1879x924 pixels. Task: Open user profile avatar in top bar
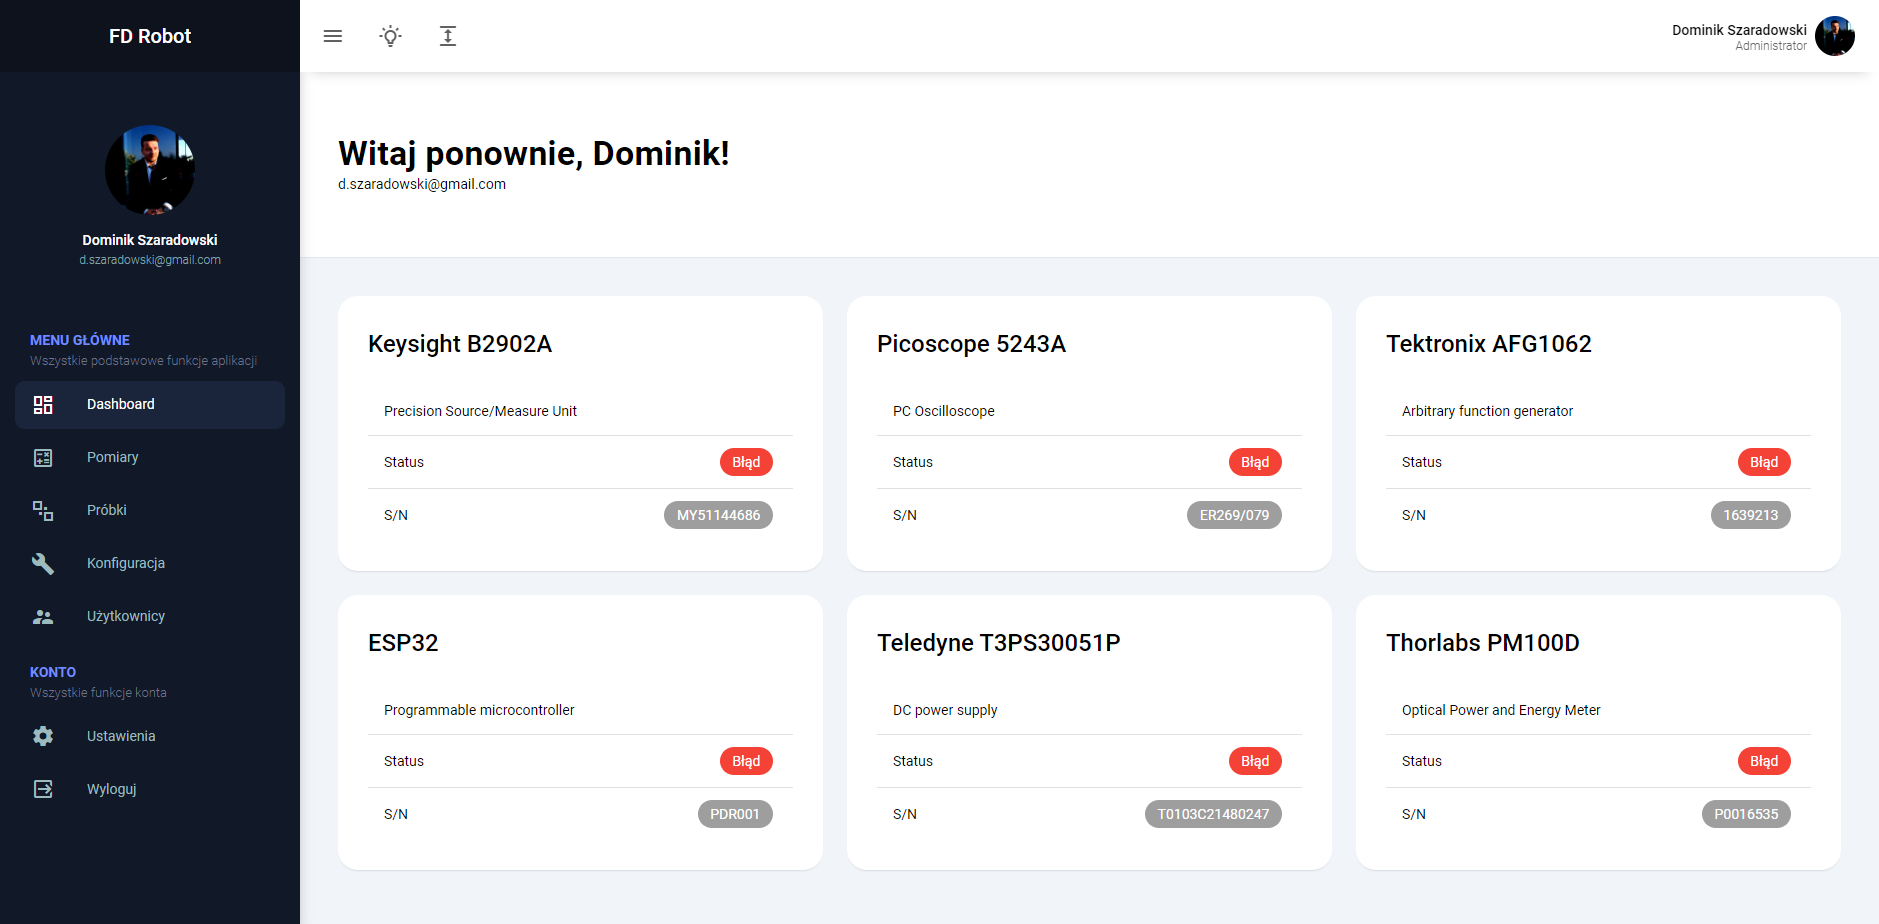coord(1835,36)
